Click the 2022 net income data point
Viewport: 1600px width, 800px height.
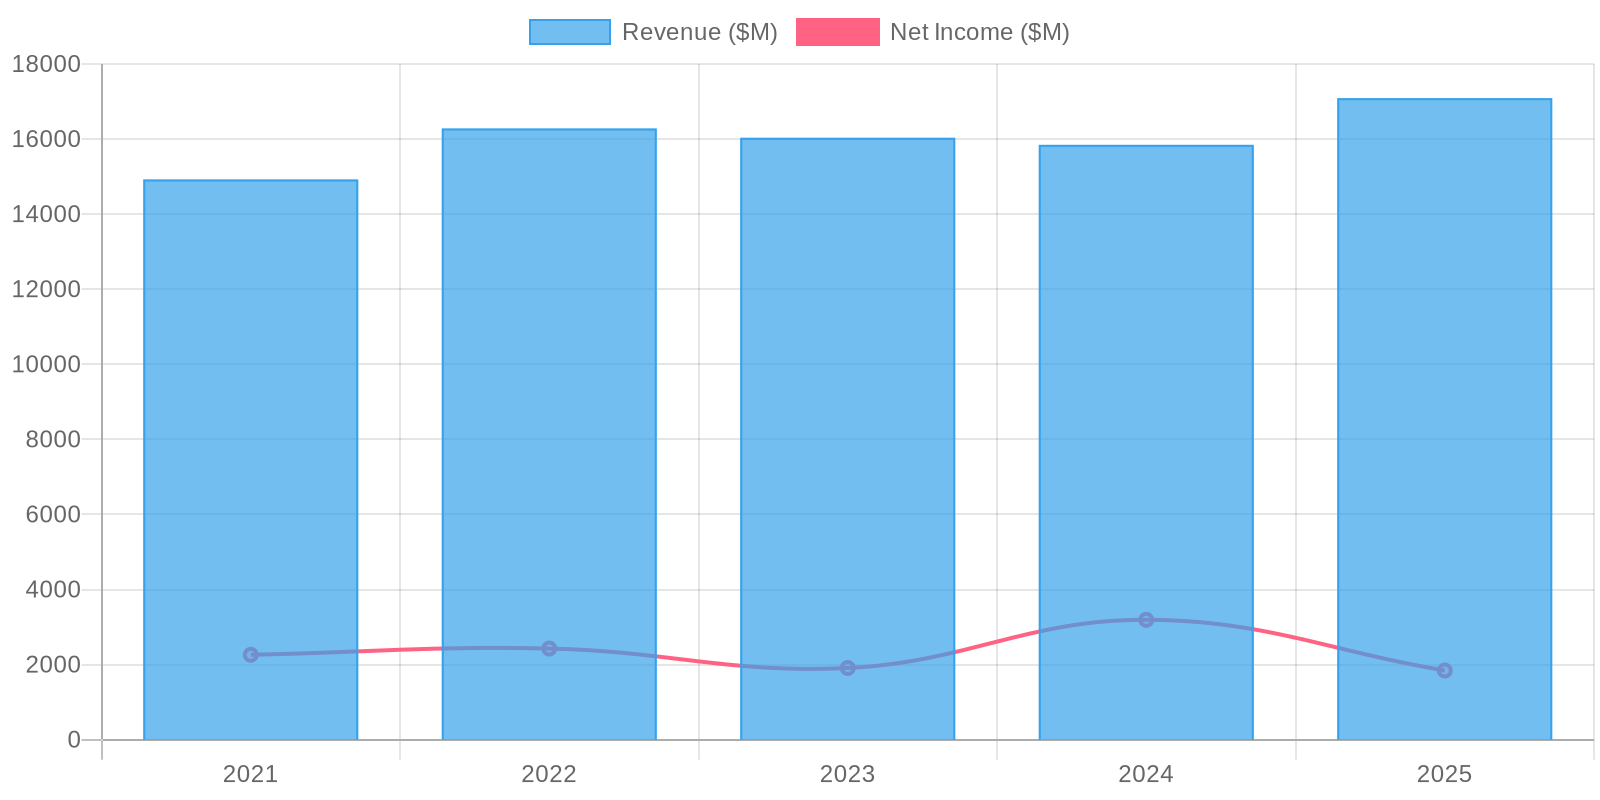coord(549,649)
